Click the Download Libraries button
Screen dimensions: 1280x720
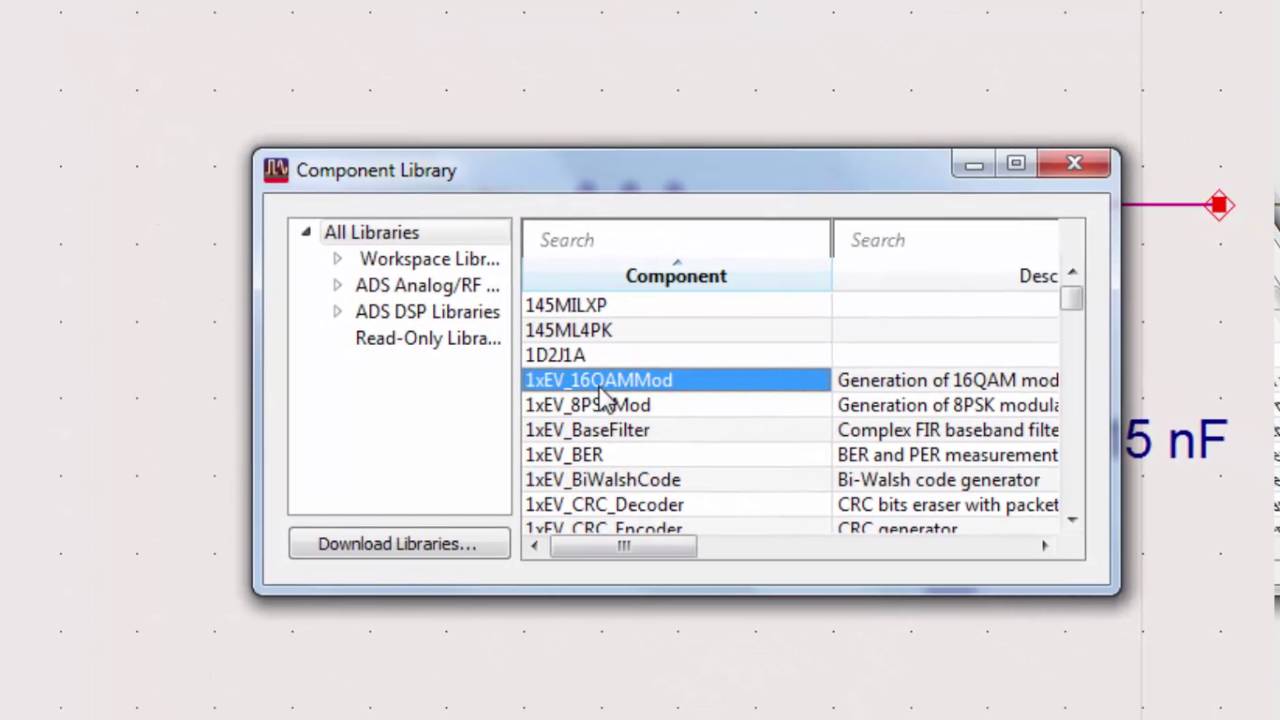point(399,543)
